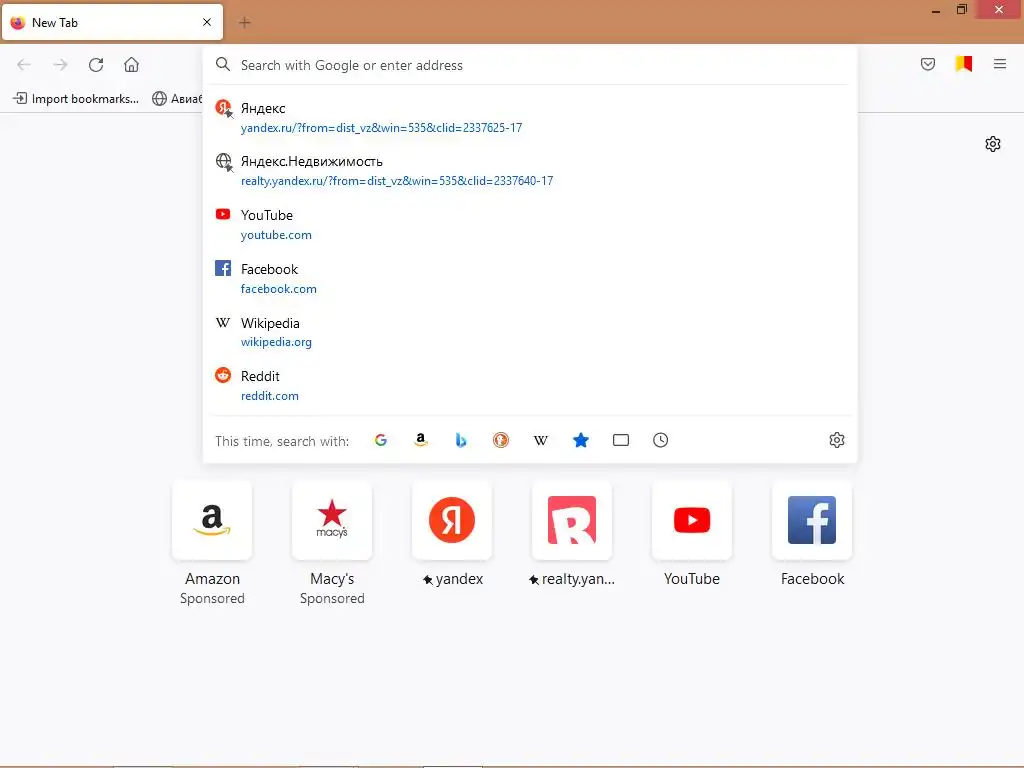
Task: Search this time with Amazon icon
Action: click(x=421, y=440)
